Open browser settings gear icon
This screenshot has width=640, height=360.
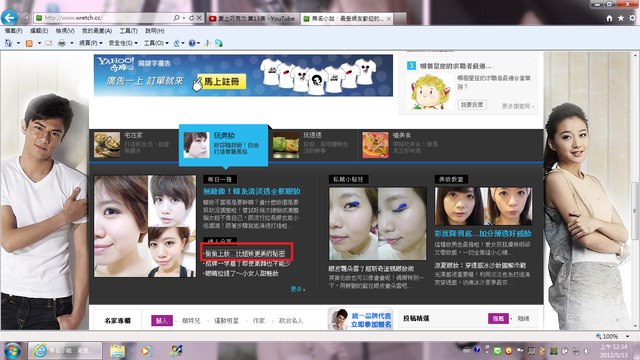[632, 18]
